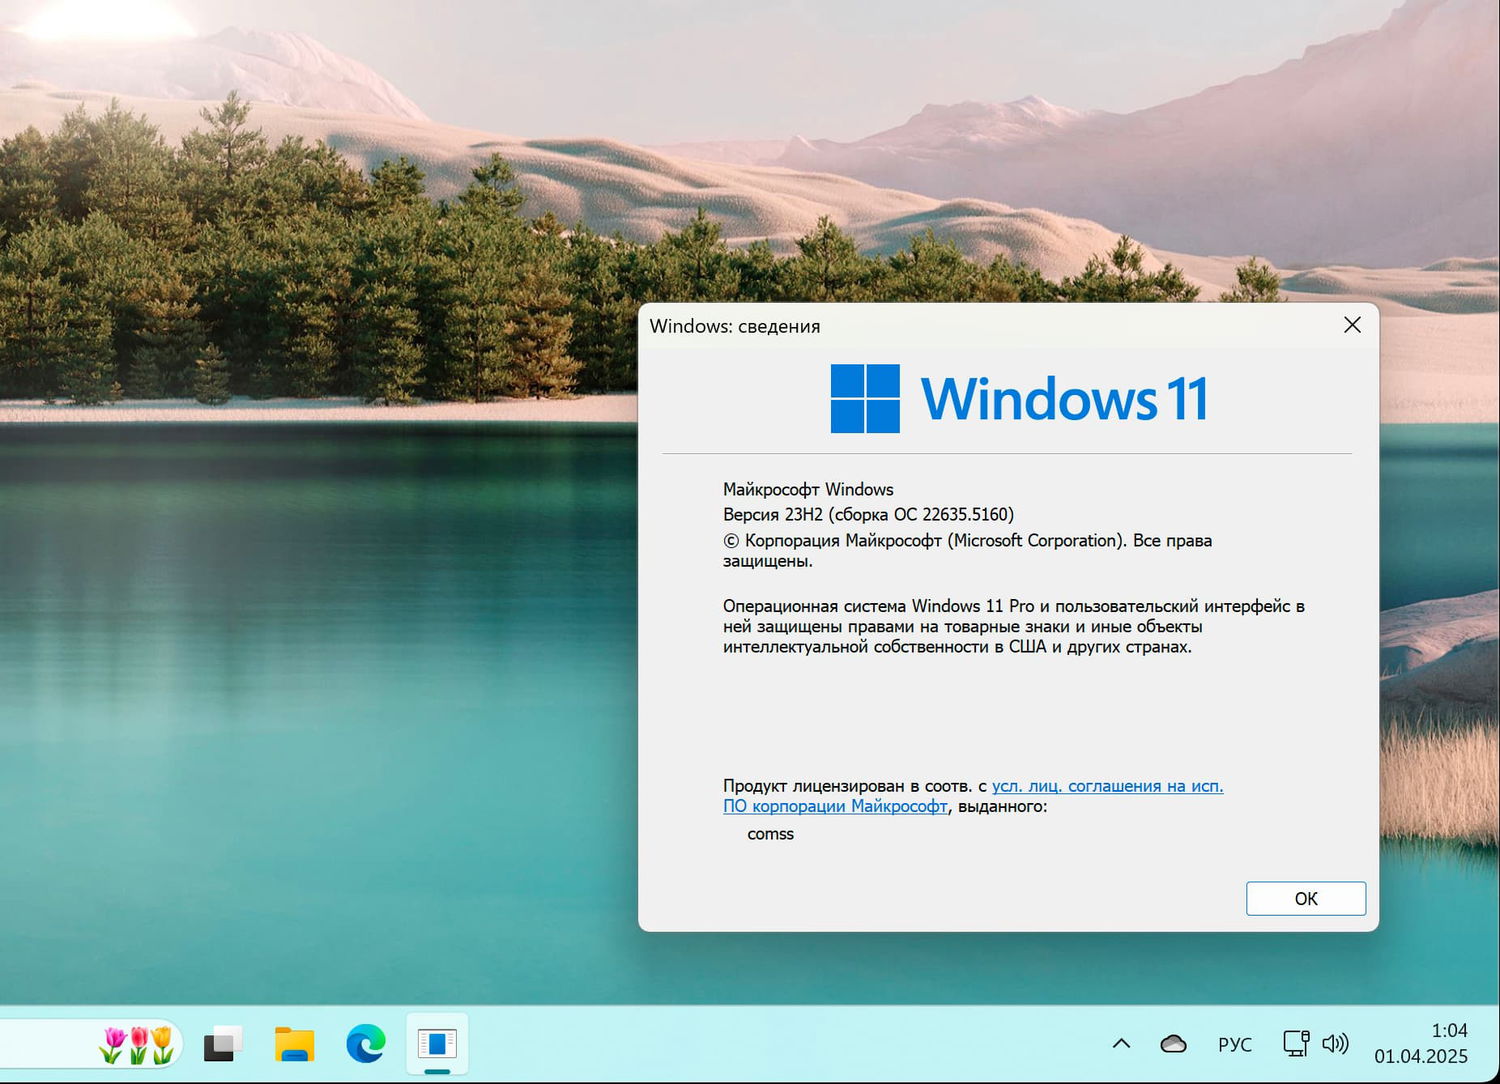Switch keyboard layout via РУС indicator
The width and height of the screenshot is (1500, 1084).
[1235, 1043]
